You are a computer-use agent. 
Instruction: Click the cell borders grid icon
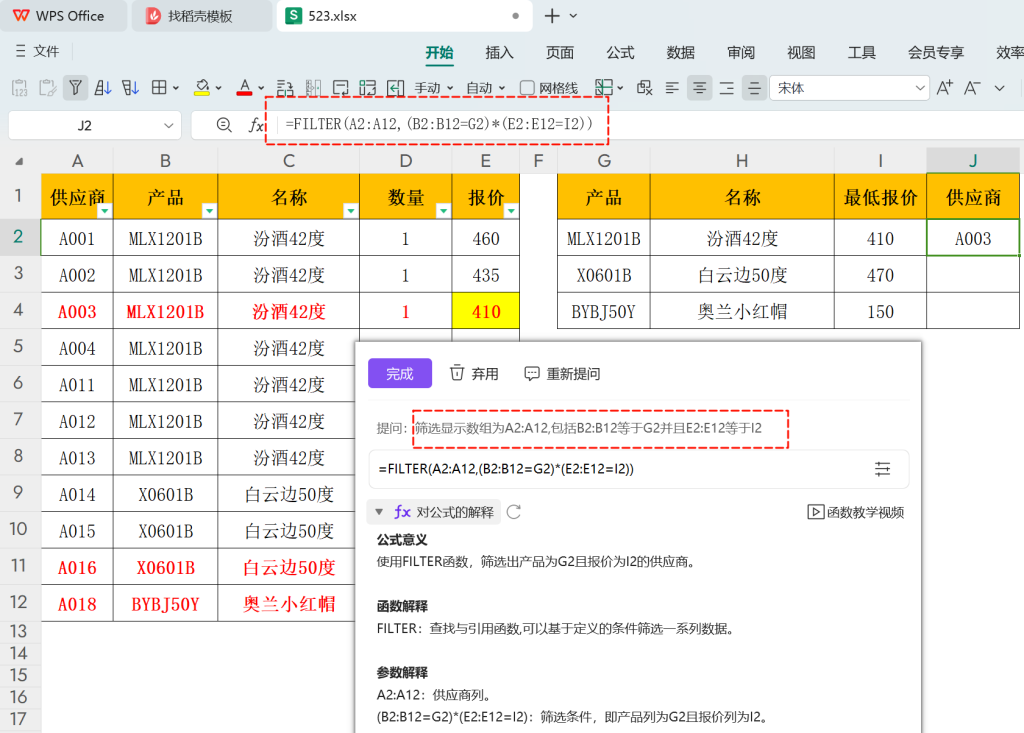click(x=159, y=88)
